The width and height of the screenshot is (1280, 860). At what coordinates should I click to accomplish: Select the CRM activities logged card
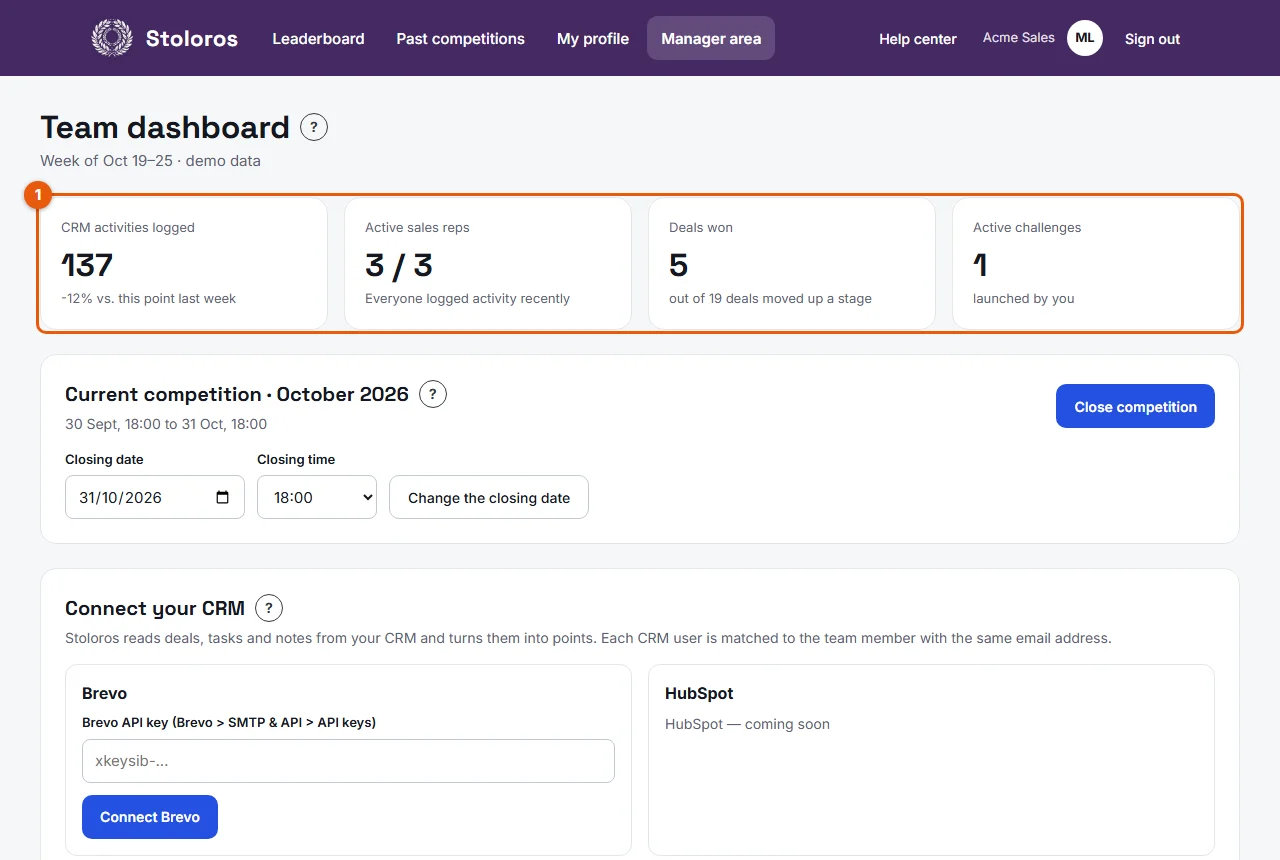click(184, 263)
